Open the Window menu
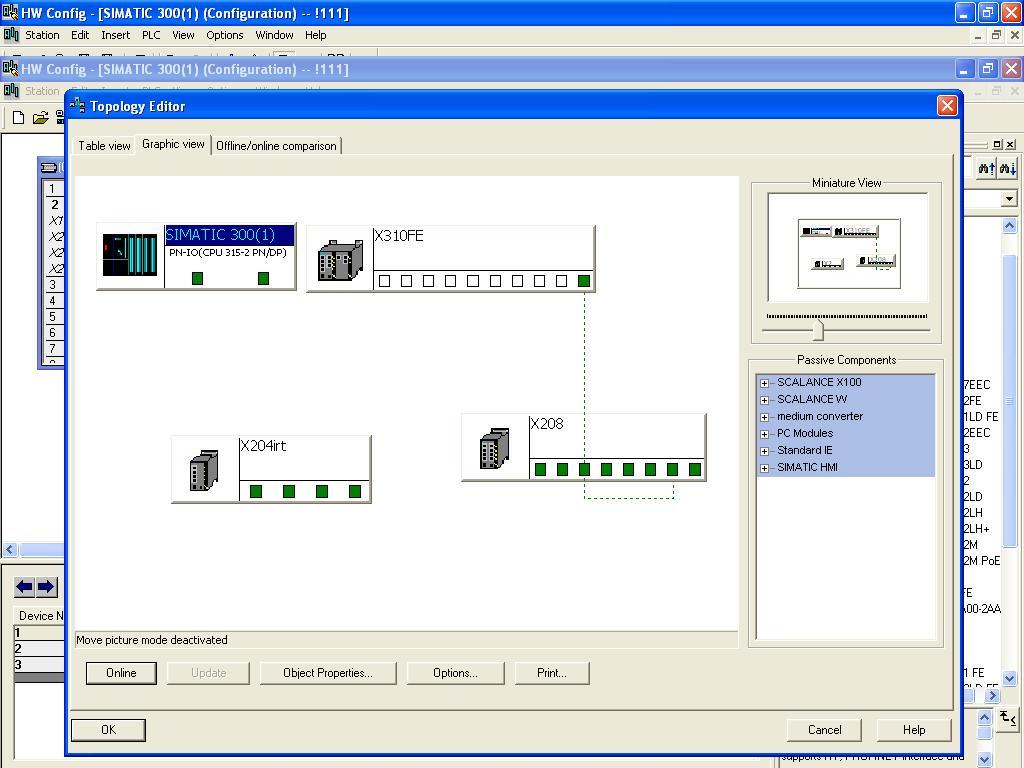This screenshot has width=1024, height=768. coord(274,35)
